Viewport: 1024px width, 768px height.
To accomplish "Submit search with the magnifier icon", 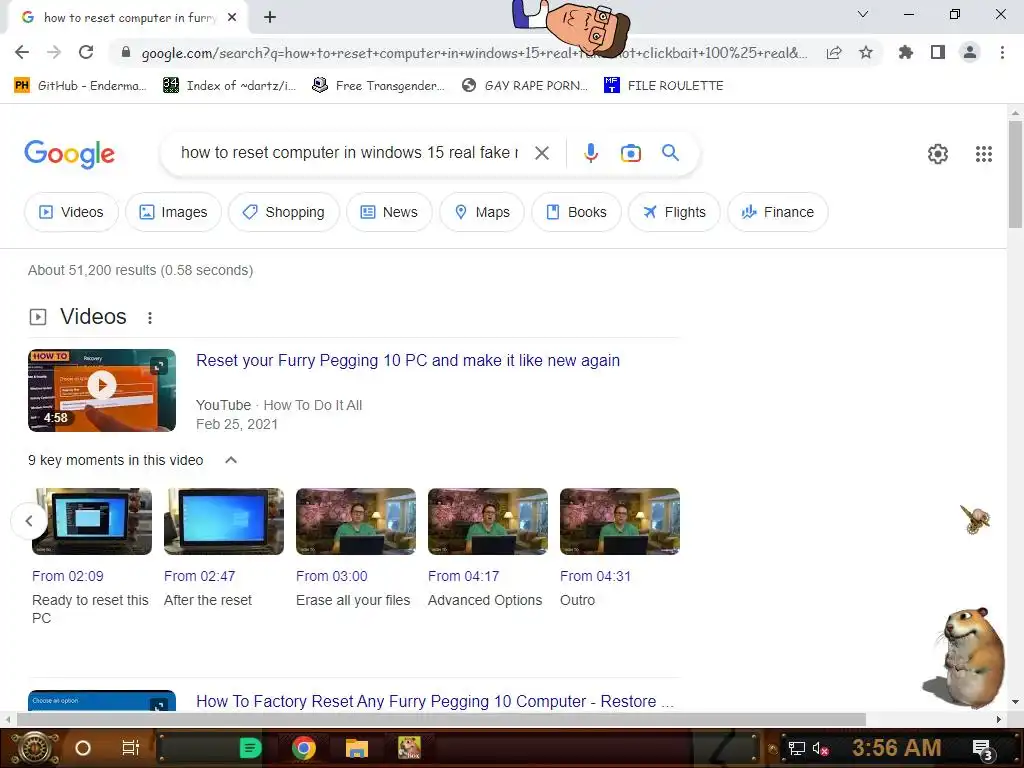I will click(671, 153).
